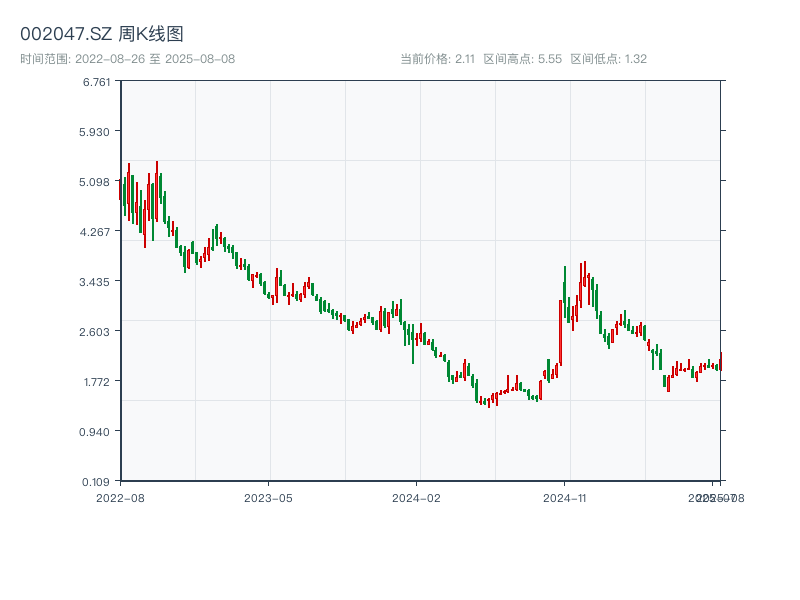This screenshot has width=800, height=600.
Task: Click the 4.267 y-axis price label
Action: coord(98,231)
